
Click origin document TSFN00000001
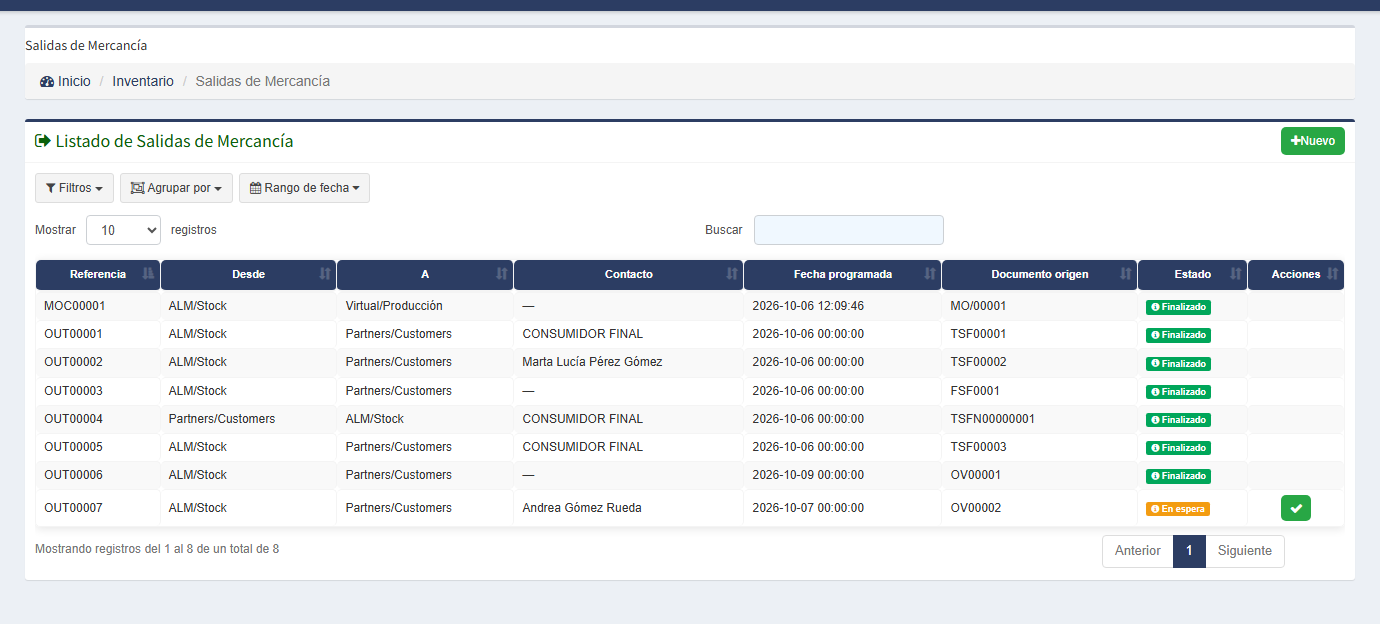tap(993, 419)
